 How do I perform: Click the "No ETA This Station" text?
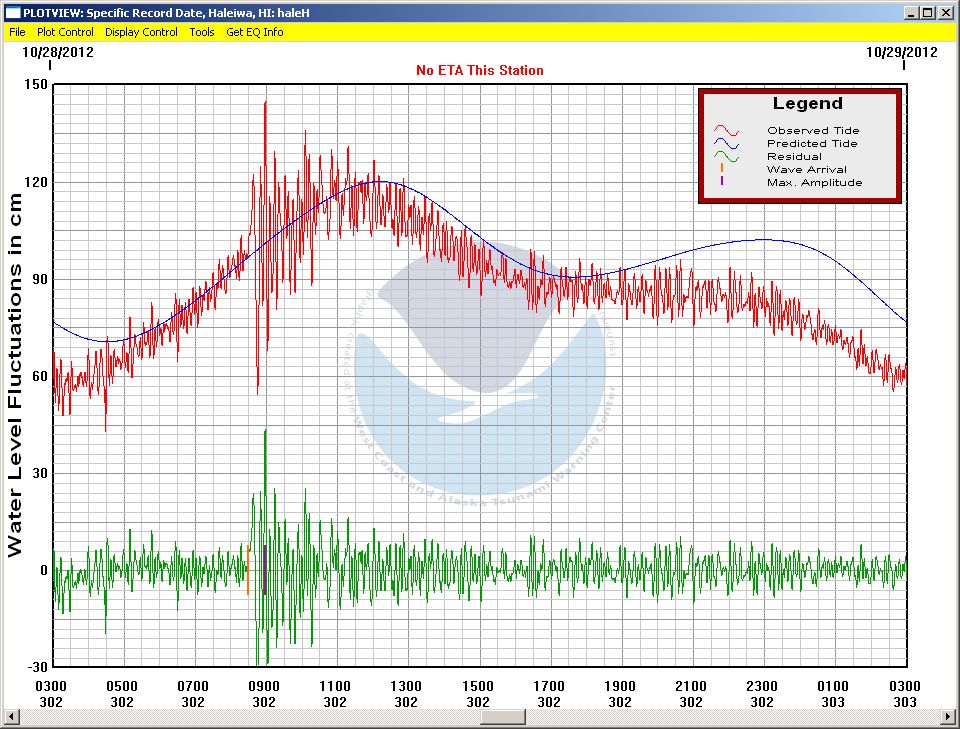[x=480, y=70]
